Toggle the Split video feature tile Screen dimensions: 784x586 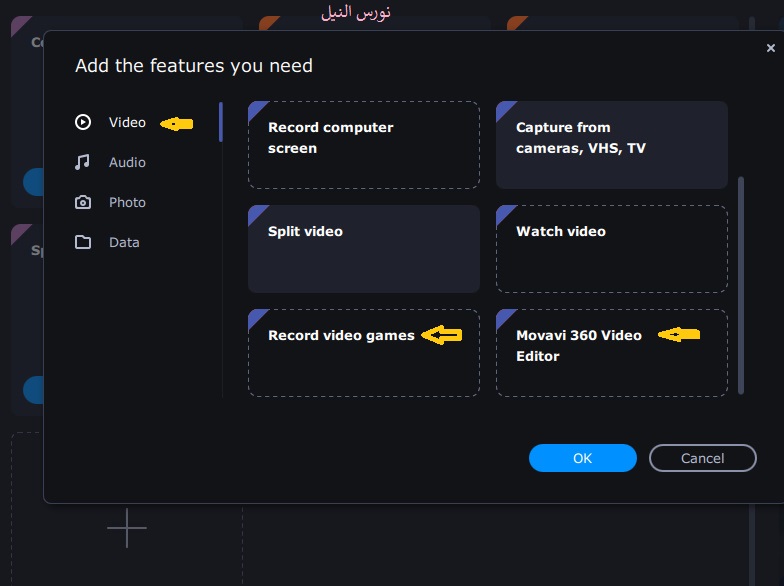[364, 249]
